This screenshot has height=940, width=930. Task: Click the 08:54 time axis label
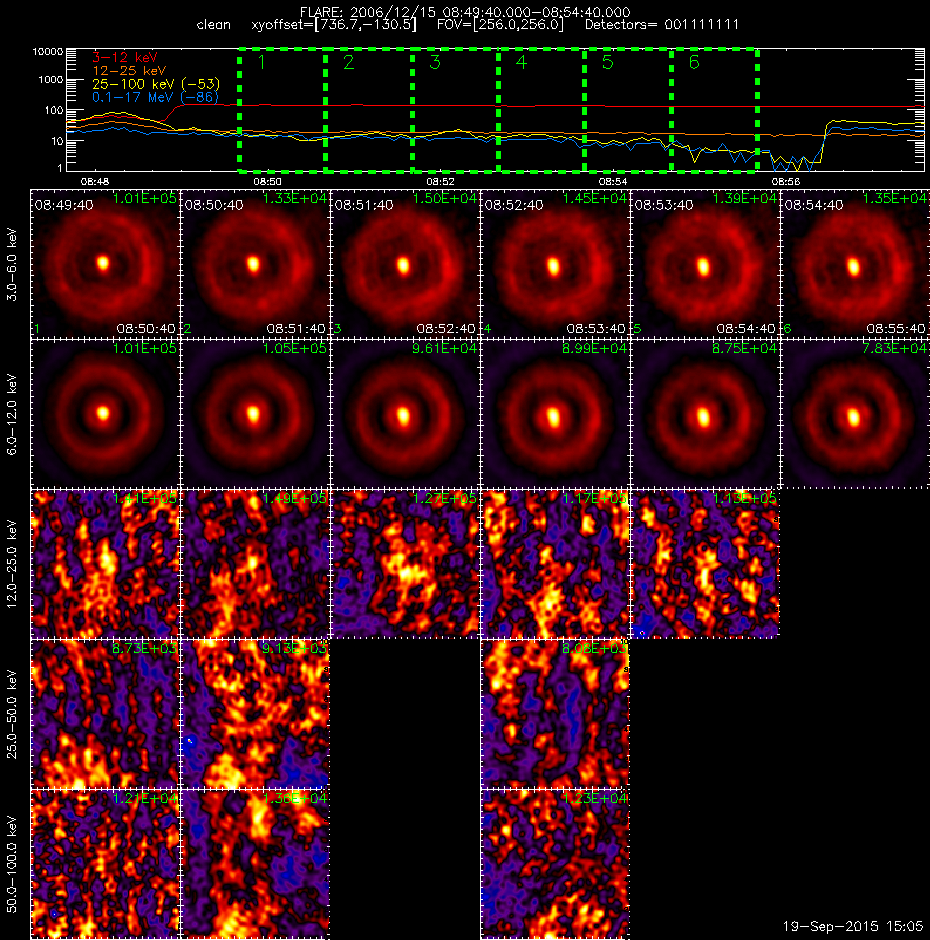tap(613, 181)
